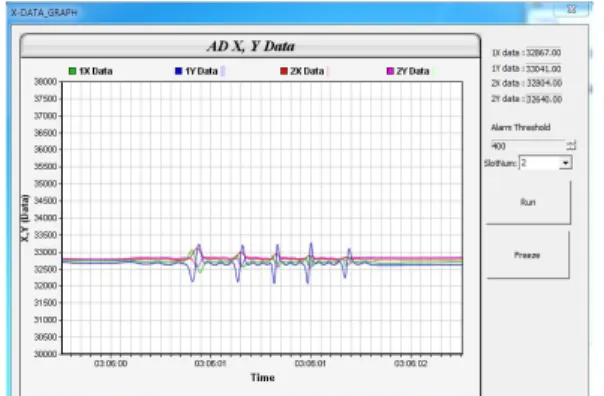The width and height of the screenshot is (604, 396).
Task: Click the X,Y (Data) axis title
Action: coord(25,218)
